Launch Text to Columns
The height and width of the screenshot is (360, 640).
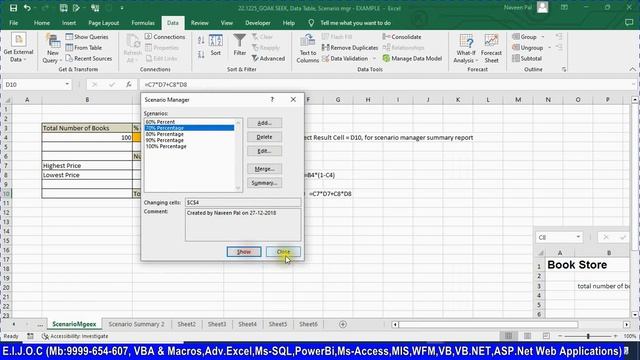[x=307, y=48]
